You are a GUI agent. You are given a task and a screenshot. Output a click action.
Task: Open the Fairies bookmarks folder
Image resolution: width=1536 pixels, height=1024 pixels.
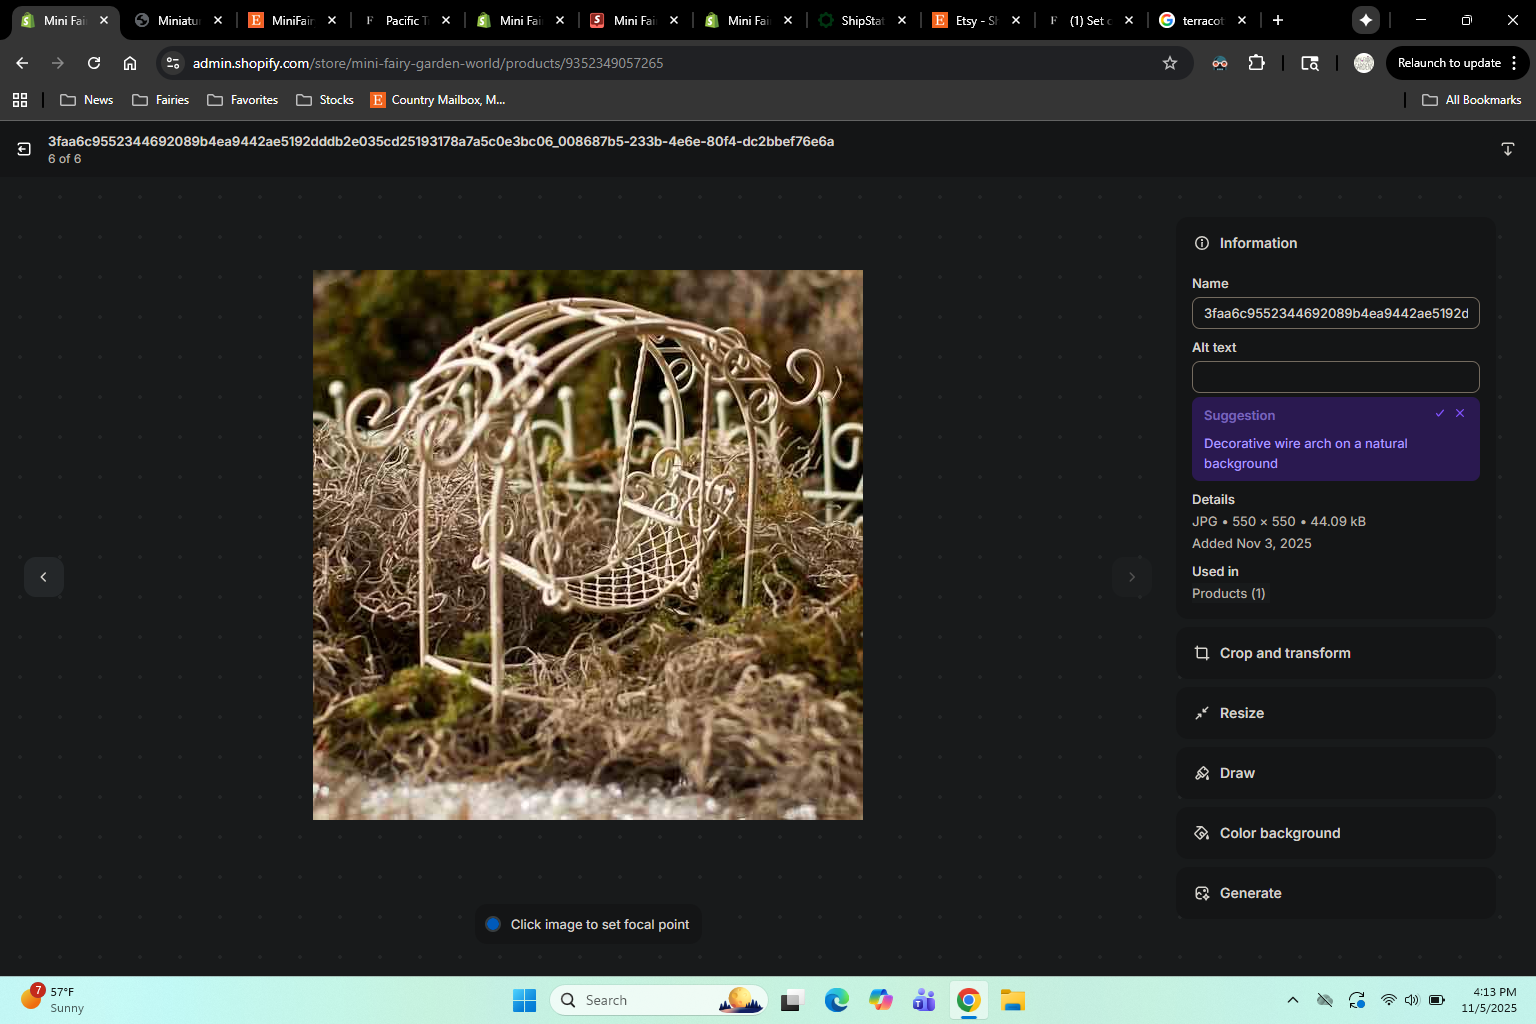click(x=161, y=100)
